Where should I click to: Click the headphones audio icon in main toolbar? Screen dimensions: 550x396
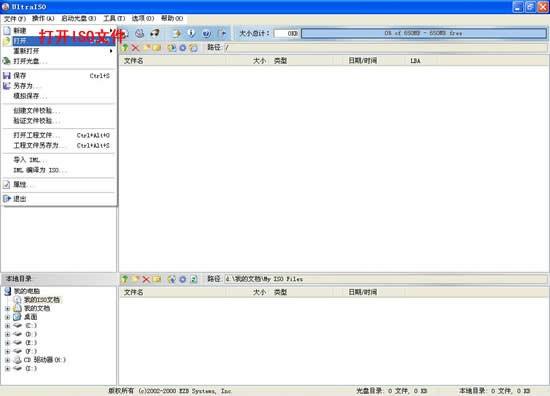pyautogui.click(x=155, y=33)
